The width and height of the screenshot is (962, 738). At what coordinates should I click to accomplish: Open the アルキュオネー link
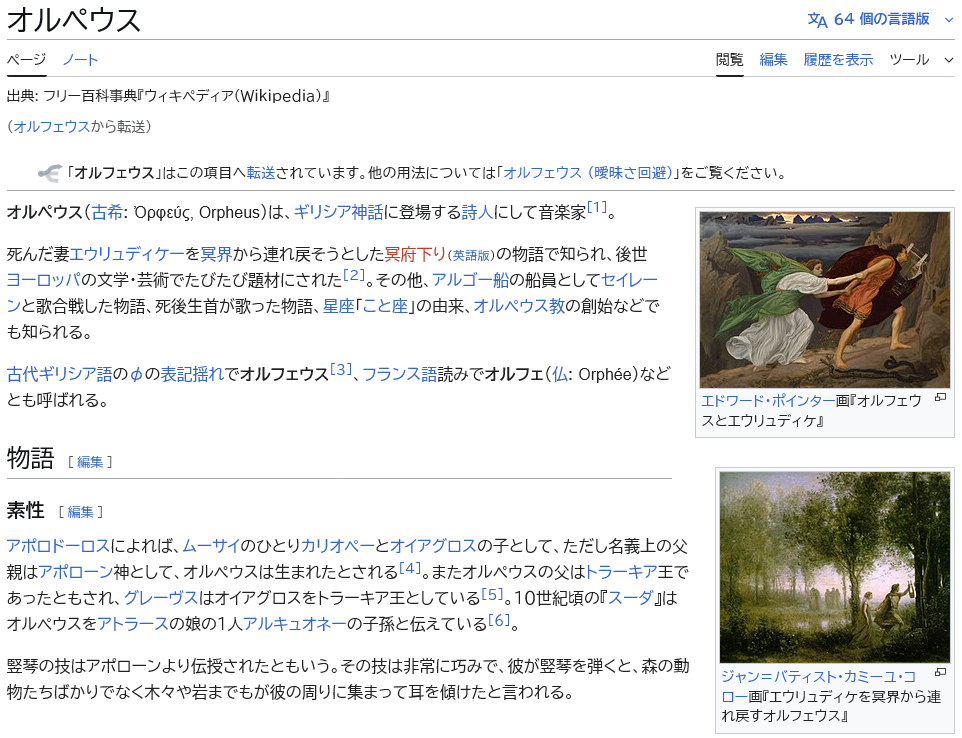coord(294,623)
